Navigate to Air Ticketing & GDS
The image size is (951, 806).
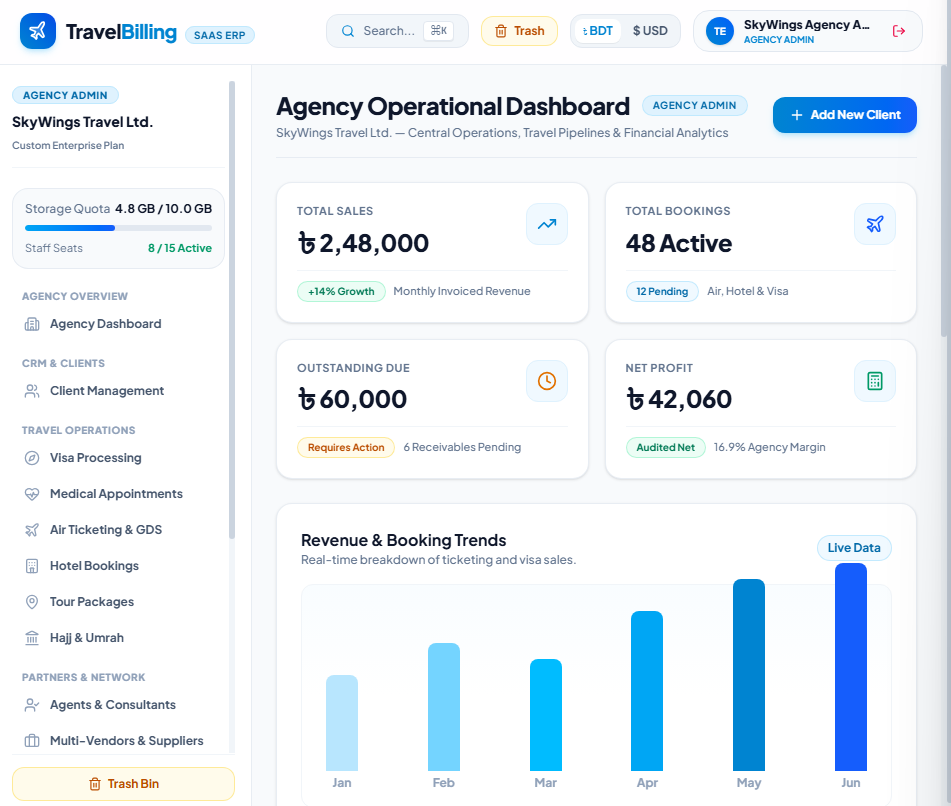[x=118, y=529]
